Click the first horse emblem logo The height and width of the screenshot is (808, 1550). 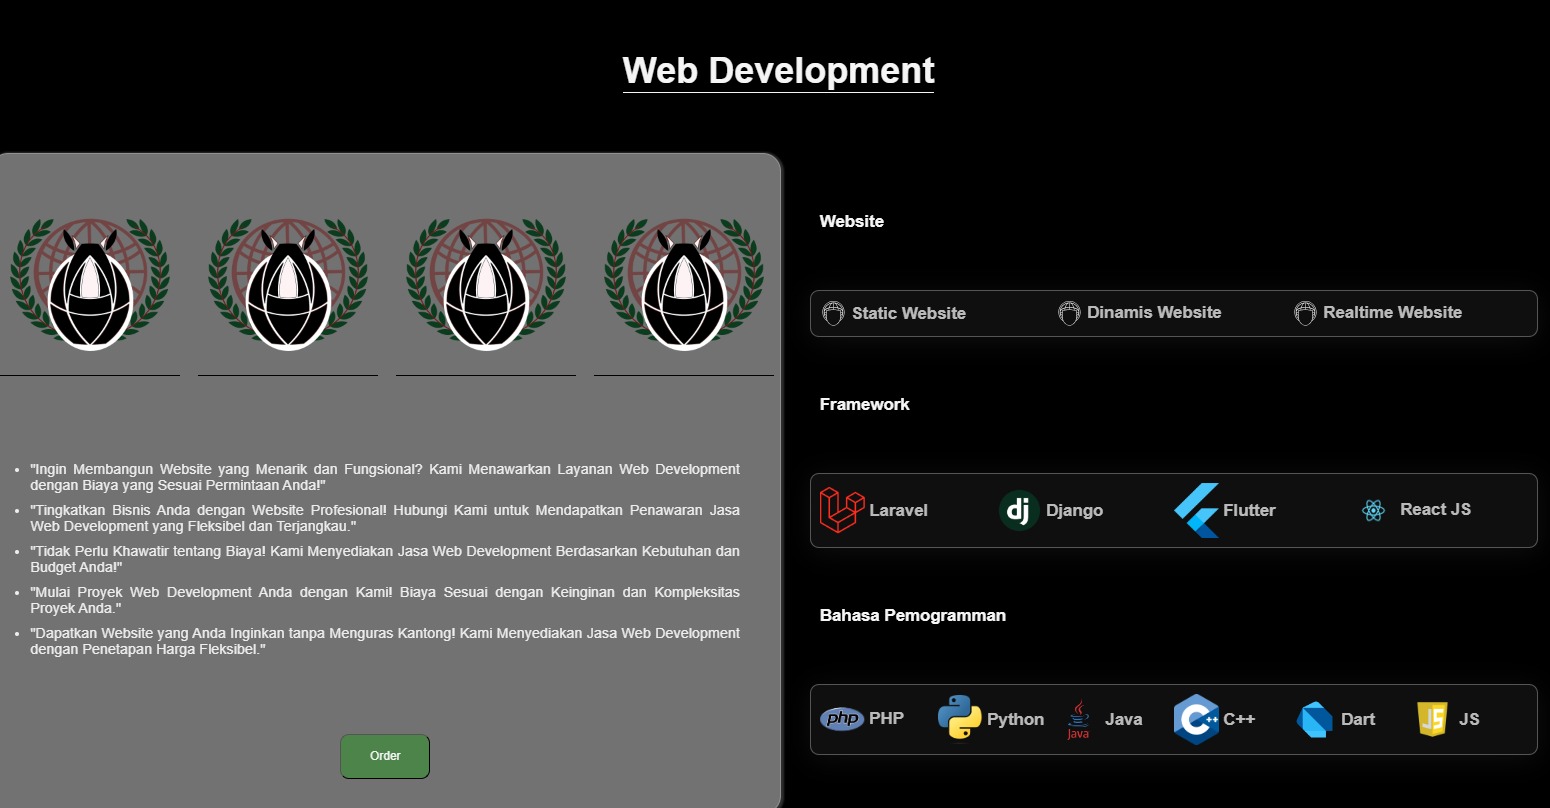[x=90, y=283]
